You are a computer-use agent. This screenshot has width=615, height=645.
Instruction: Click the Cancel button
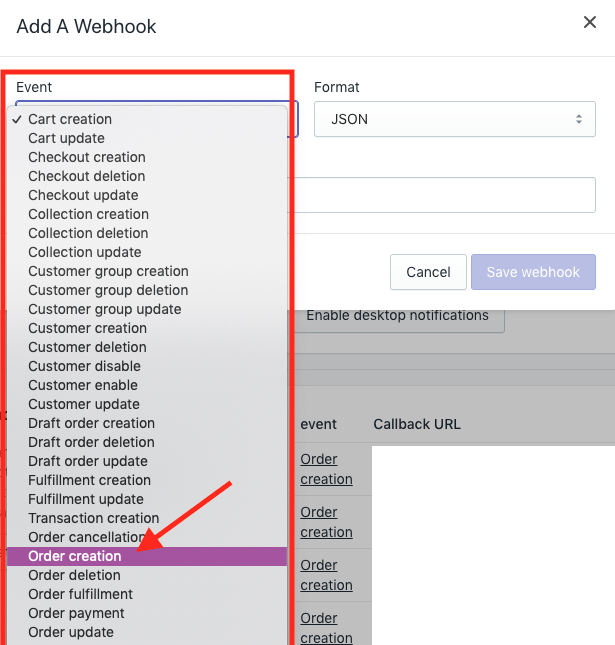[x=428, y=272]
